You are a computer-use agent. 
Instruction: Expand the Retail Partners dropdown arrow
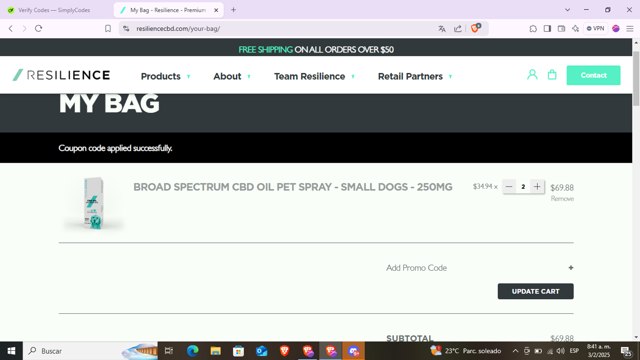point(450,76)
